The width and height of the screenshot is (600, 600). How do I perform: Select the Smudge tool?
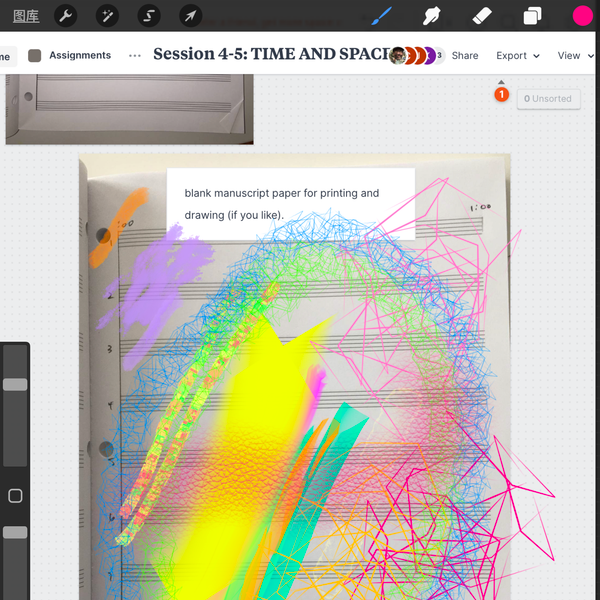pos(432,16)
